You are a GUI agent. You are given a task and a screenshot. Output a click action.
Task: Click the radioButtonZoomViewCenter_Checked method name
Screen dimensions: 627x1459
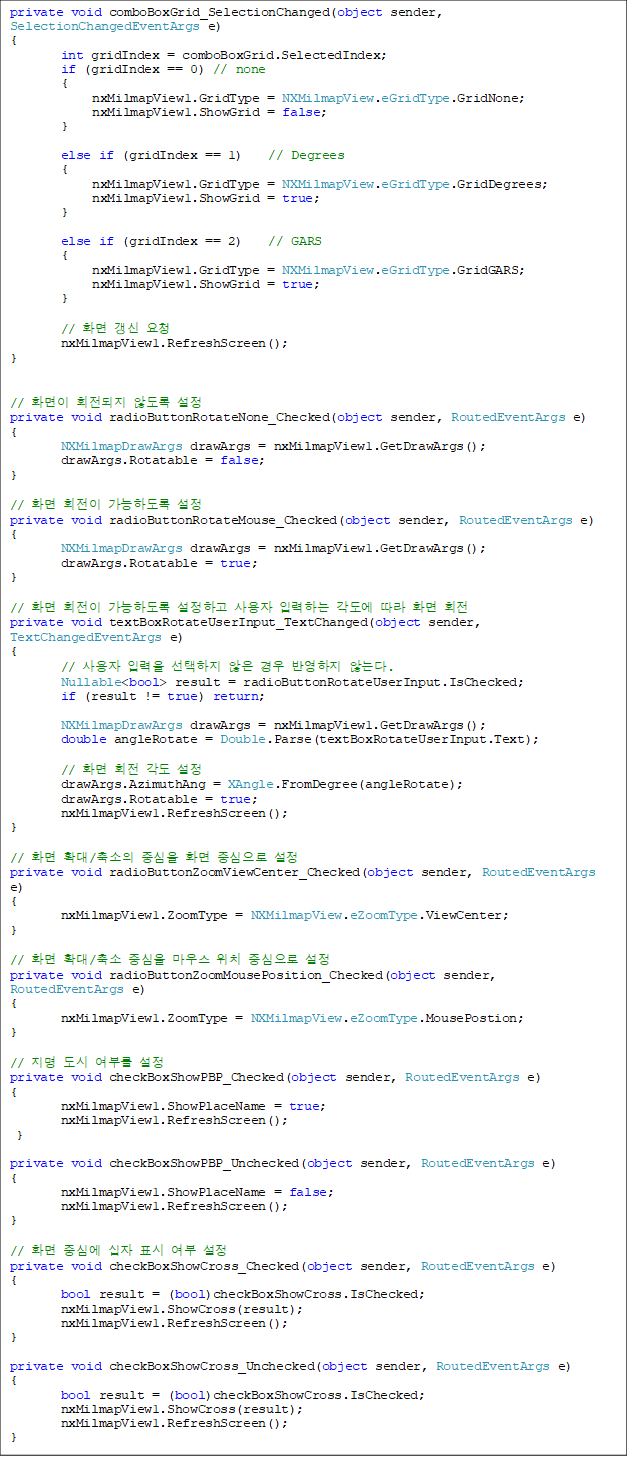tap(235, 872)
